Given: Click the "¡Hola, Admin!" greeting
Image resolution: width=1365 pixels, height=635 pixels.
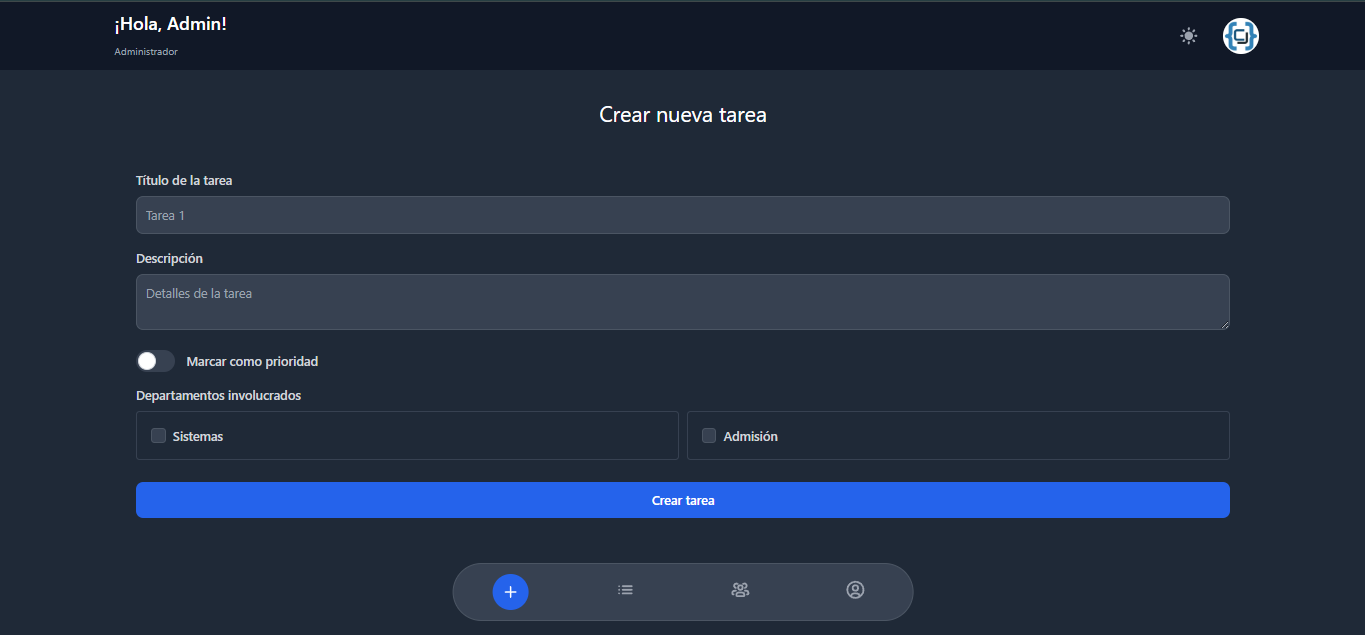Looking at the screenshot, I should [170, 24].
